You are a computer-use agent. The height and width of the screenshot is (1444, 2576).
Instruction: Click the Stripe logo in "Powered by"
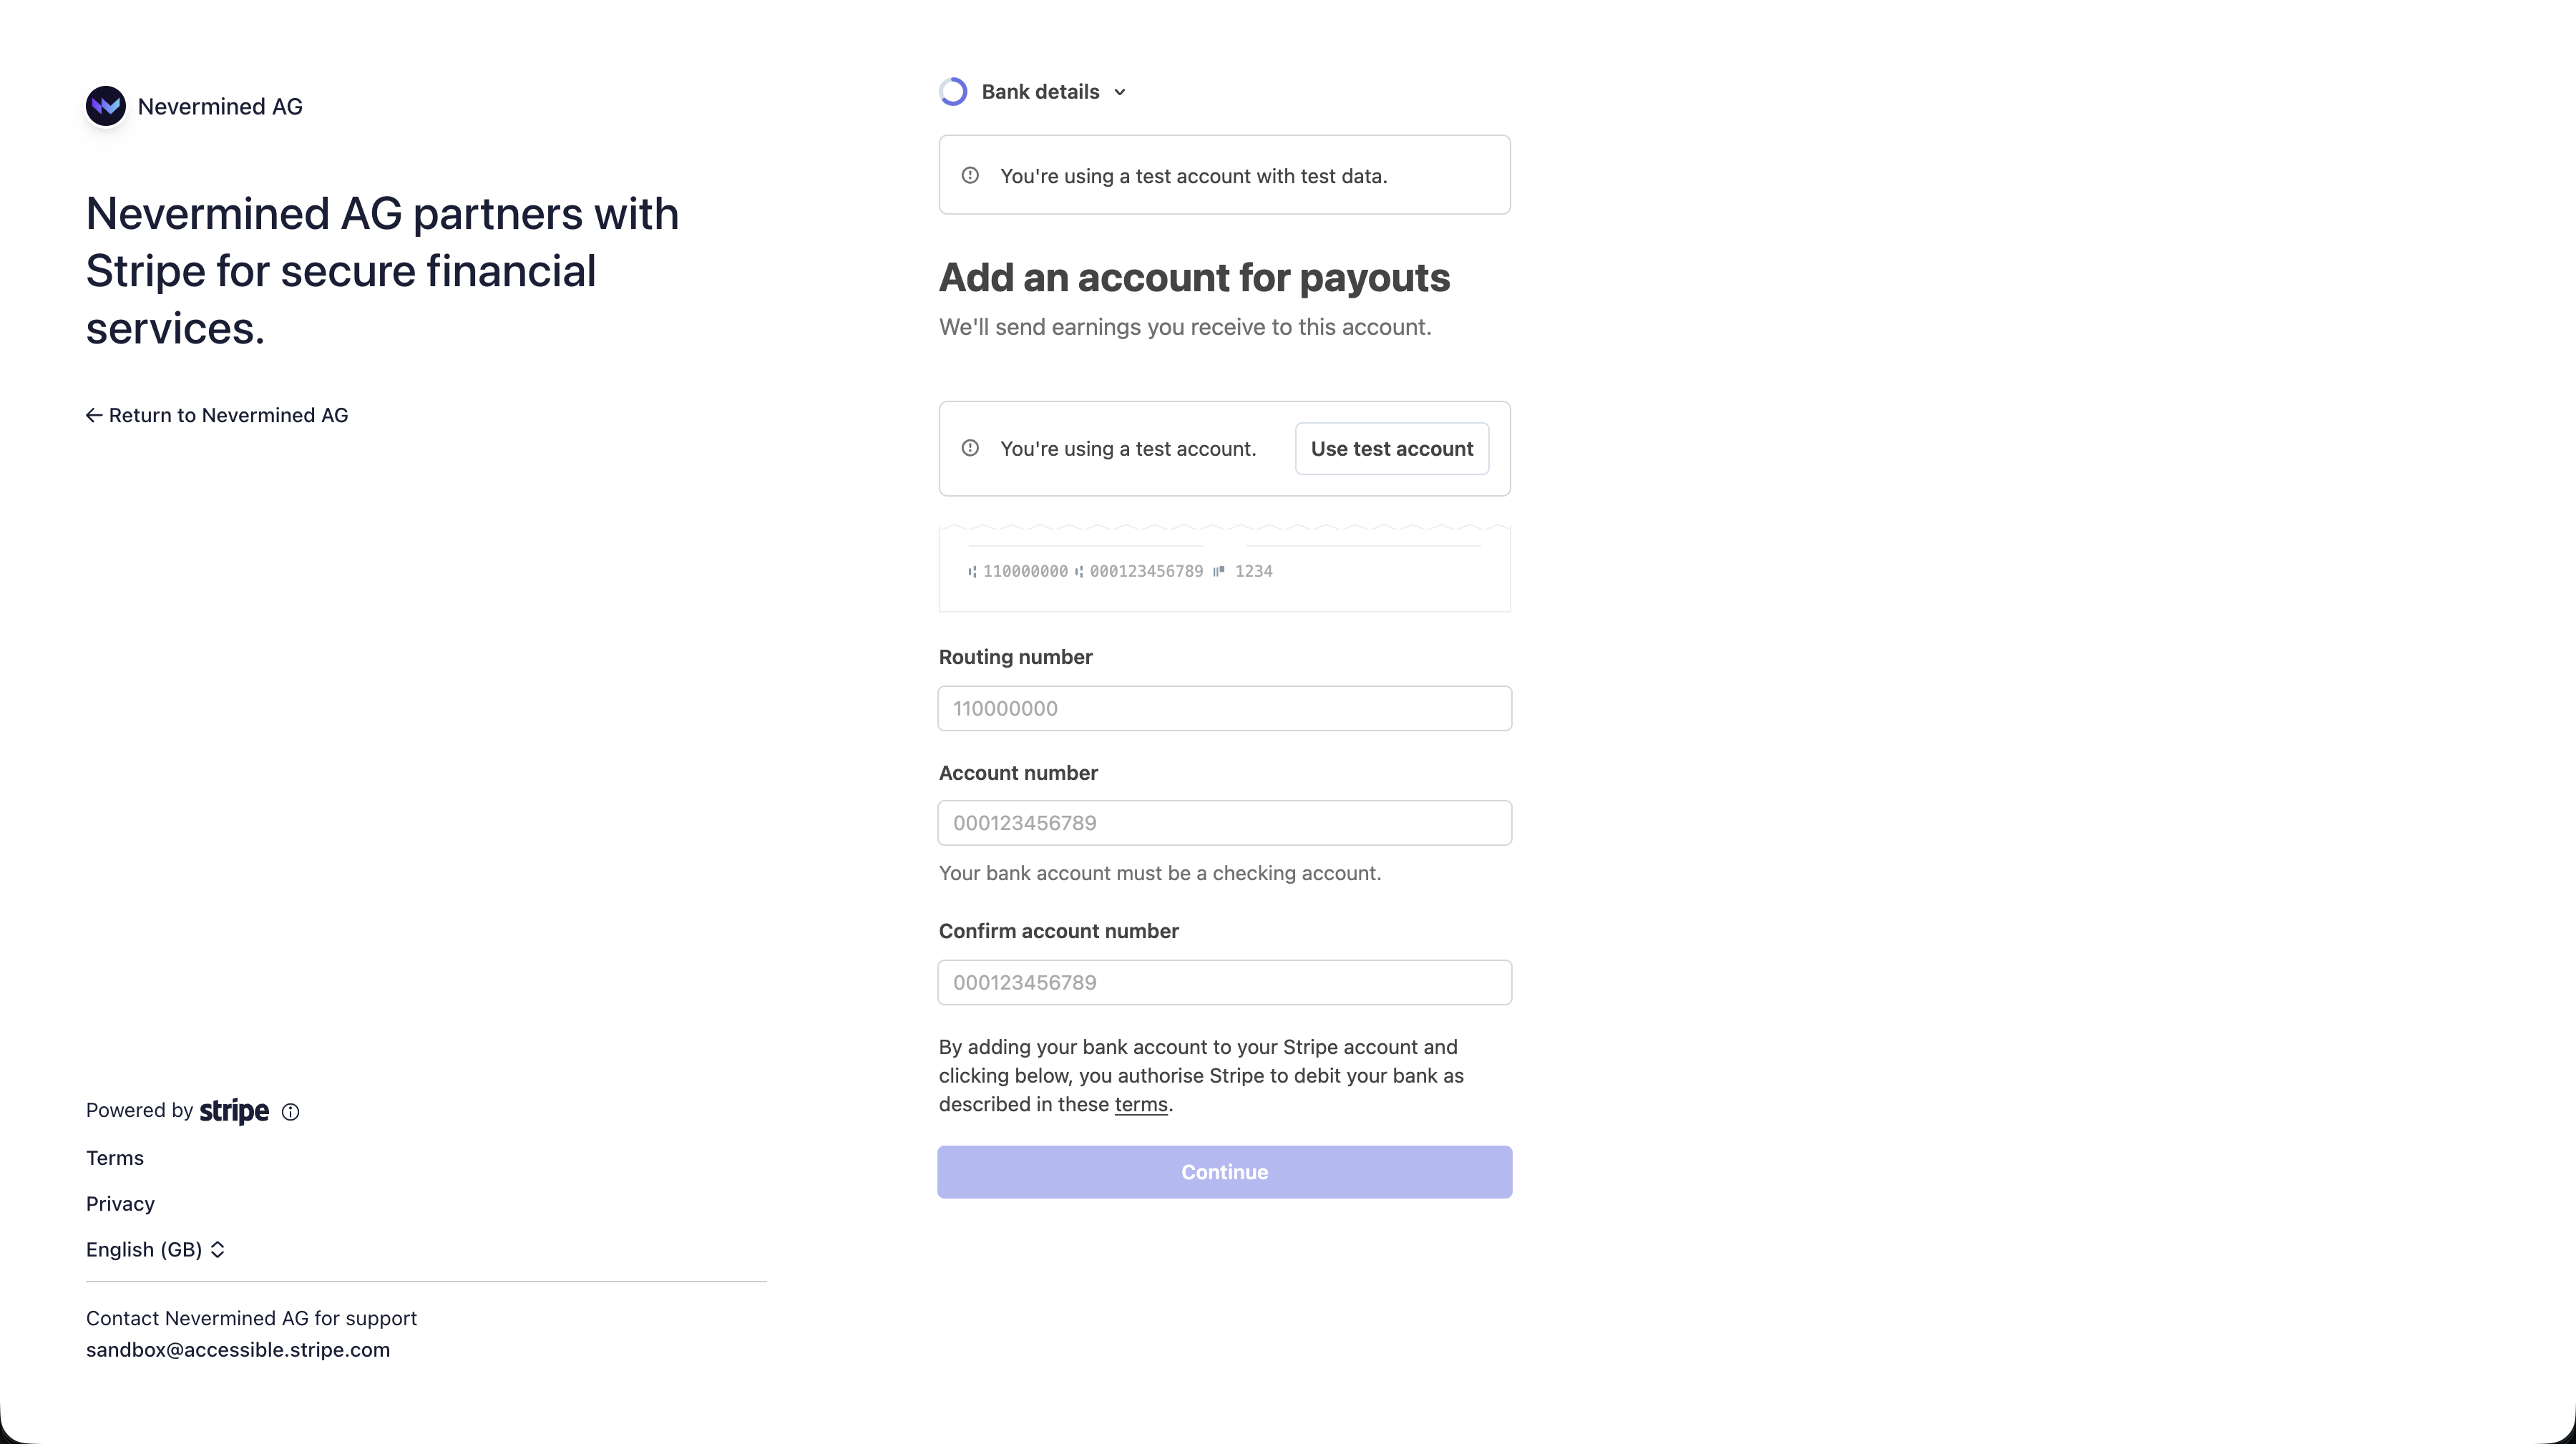click(233, 1111)
